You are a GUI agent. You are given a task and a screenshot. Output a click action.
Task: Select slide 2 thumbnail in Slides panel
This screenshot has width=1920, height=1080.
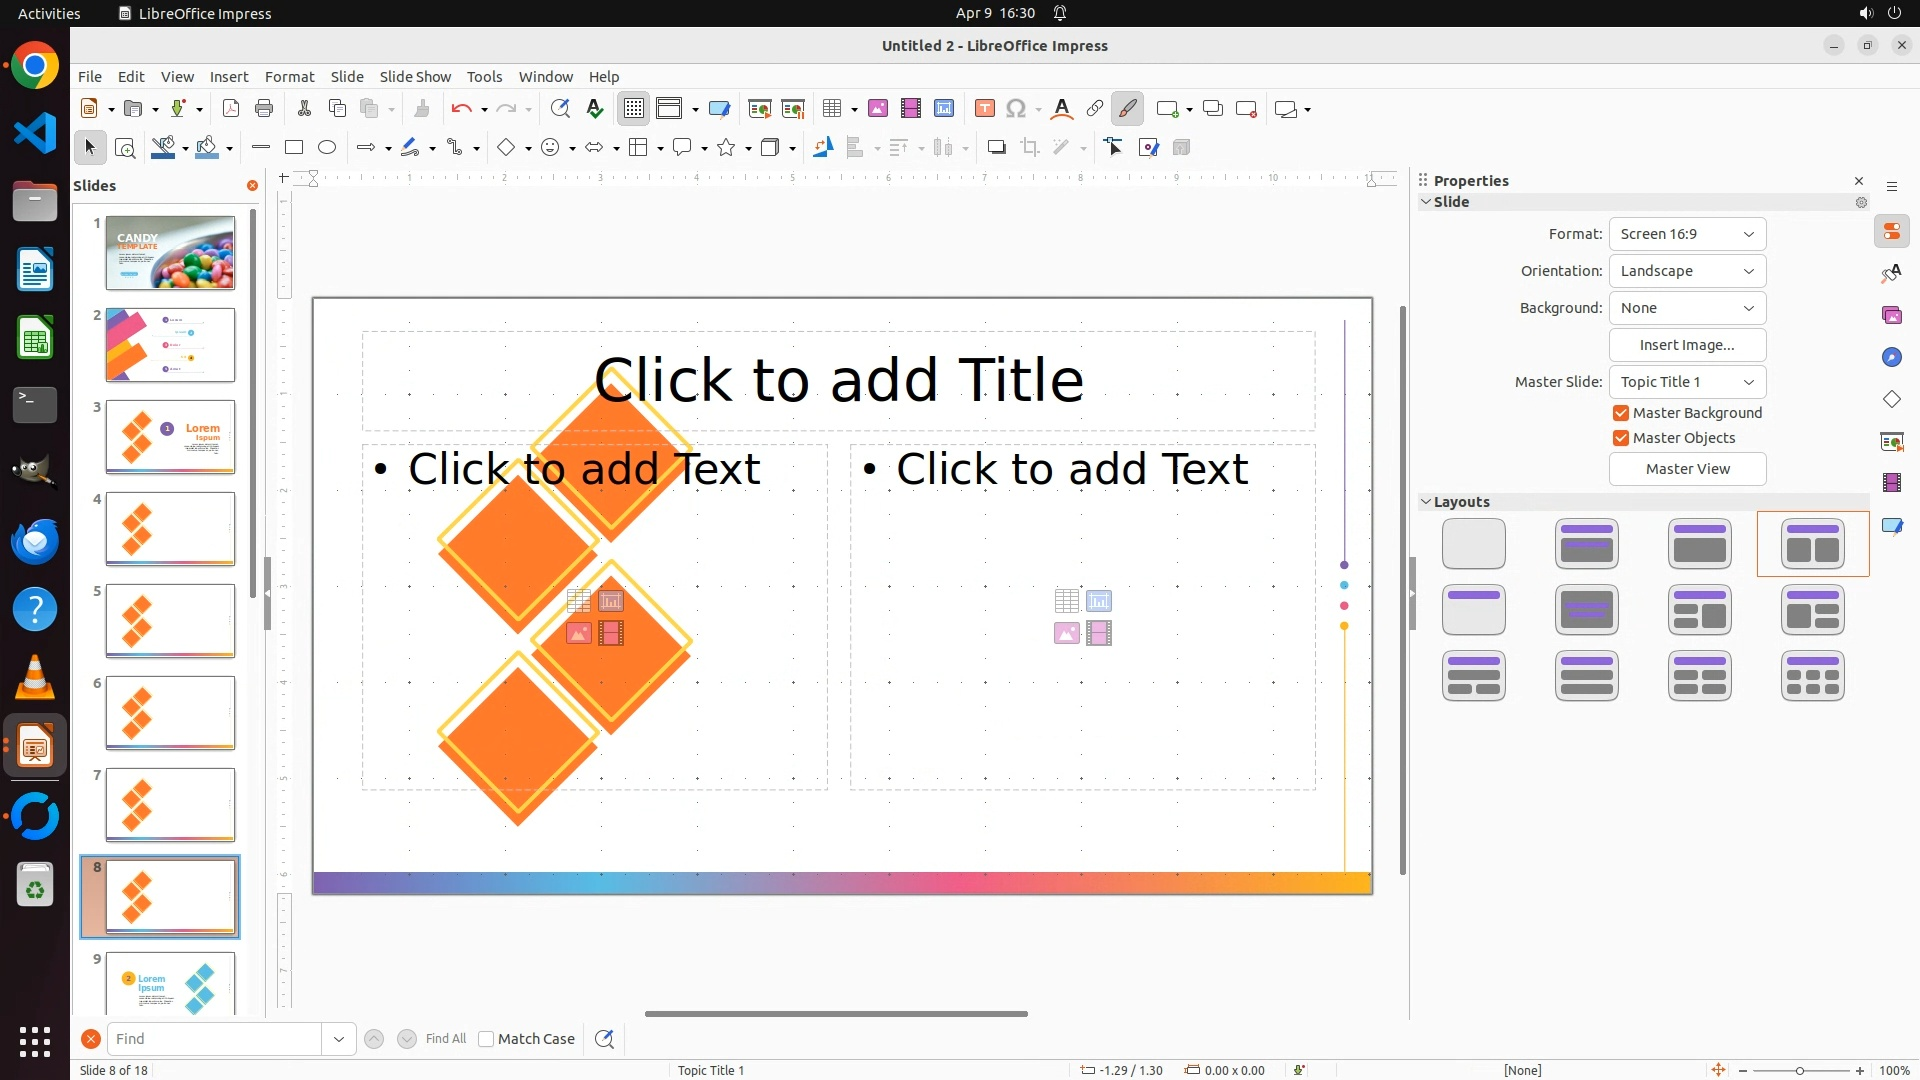(170, 345)
